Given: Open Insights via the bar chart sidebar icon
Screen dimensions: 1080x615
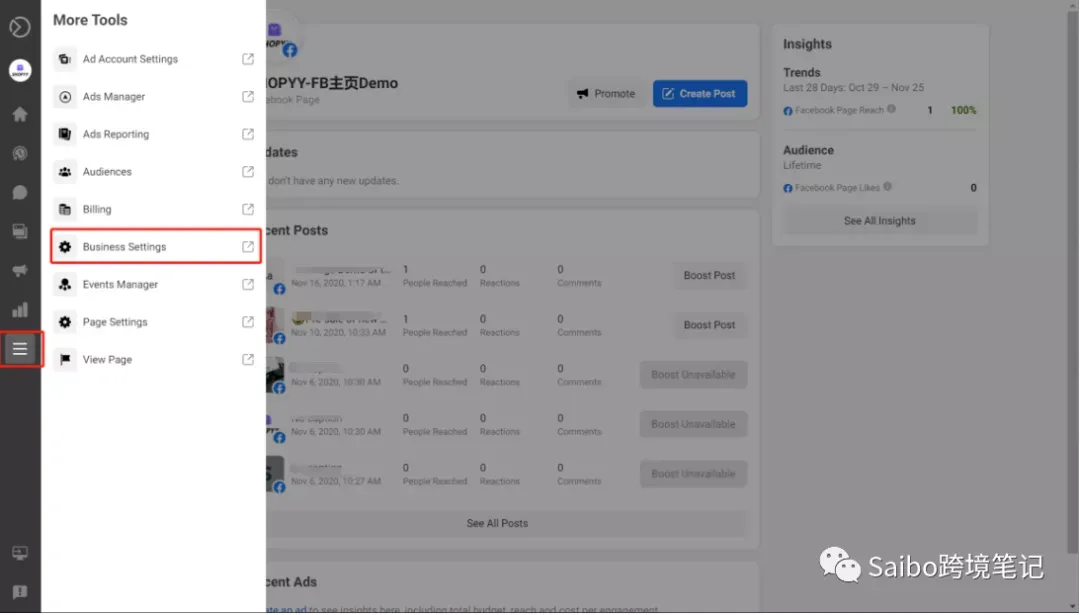Looking at the screenshot, I should (20, 310).
